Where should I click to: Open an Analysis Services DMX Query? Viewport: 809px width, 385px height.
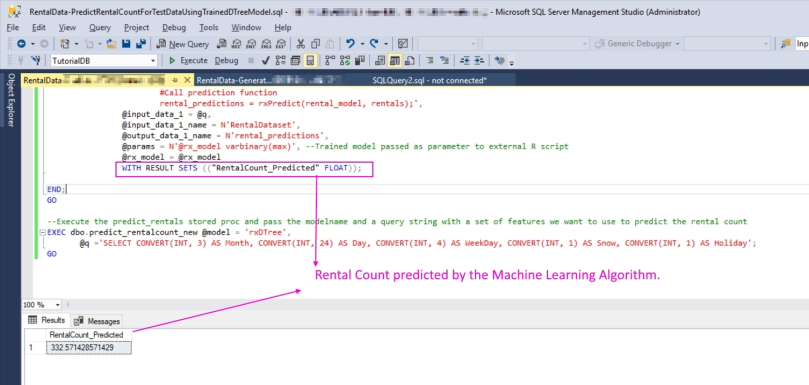pos(251,44)
